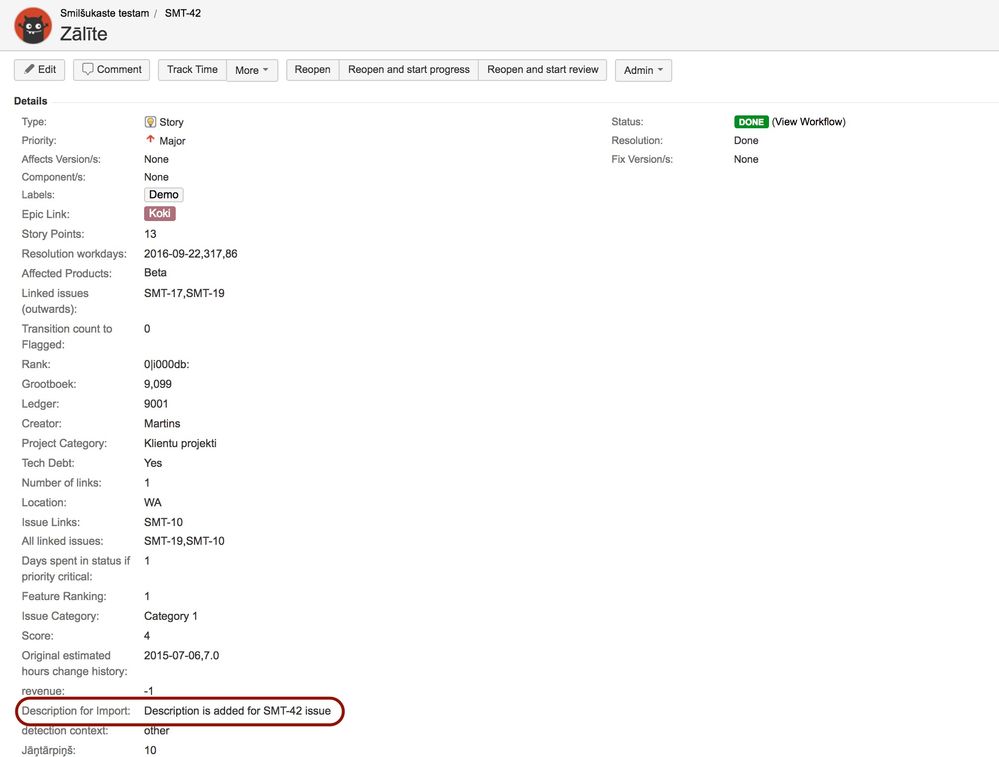Click Resolution workdays value 2016-09-22,317,86

click(x=190, y=254)
